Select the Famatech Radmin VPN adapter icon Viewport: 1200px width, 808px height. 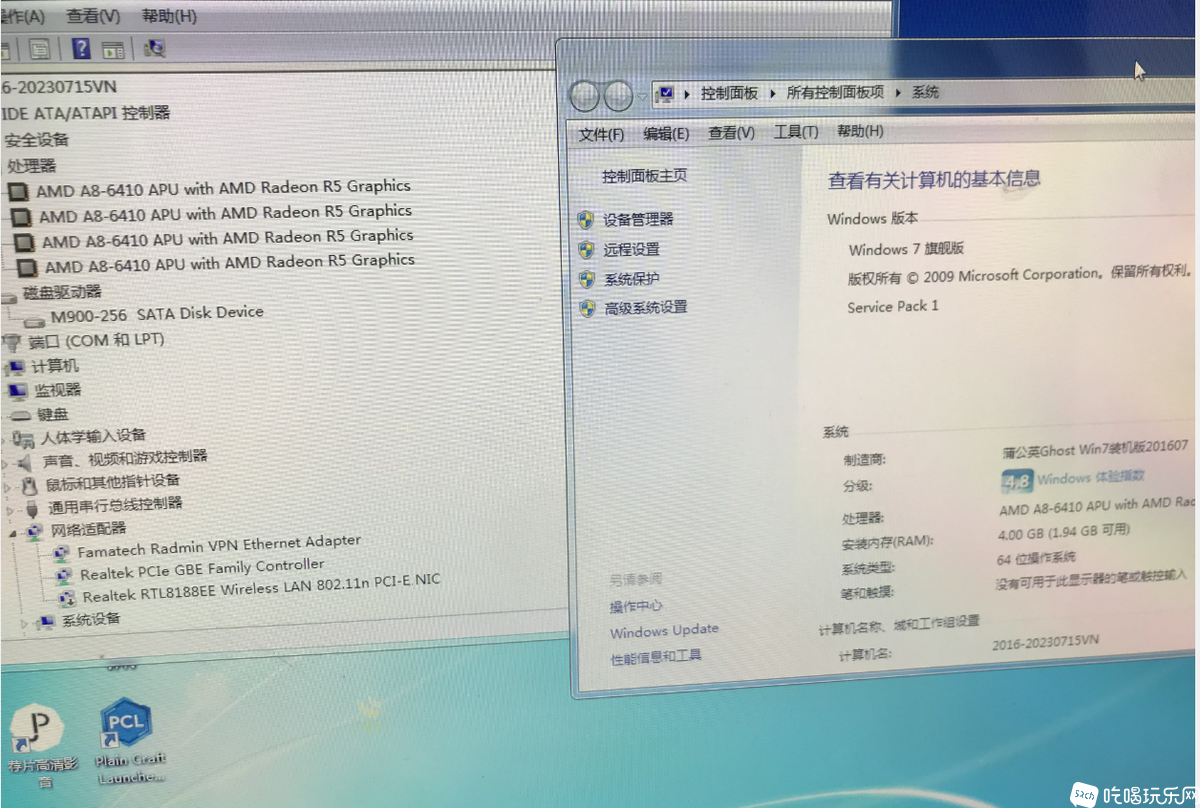(x=61, y=552)
